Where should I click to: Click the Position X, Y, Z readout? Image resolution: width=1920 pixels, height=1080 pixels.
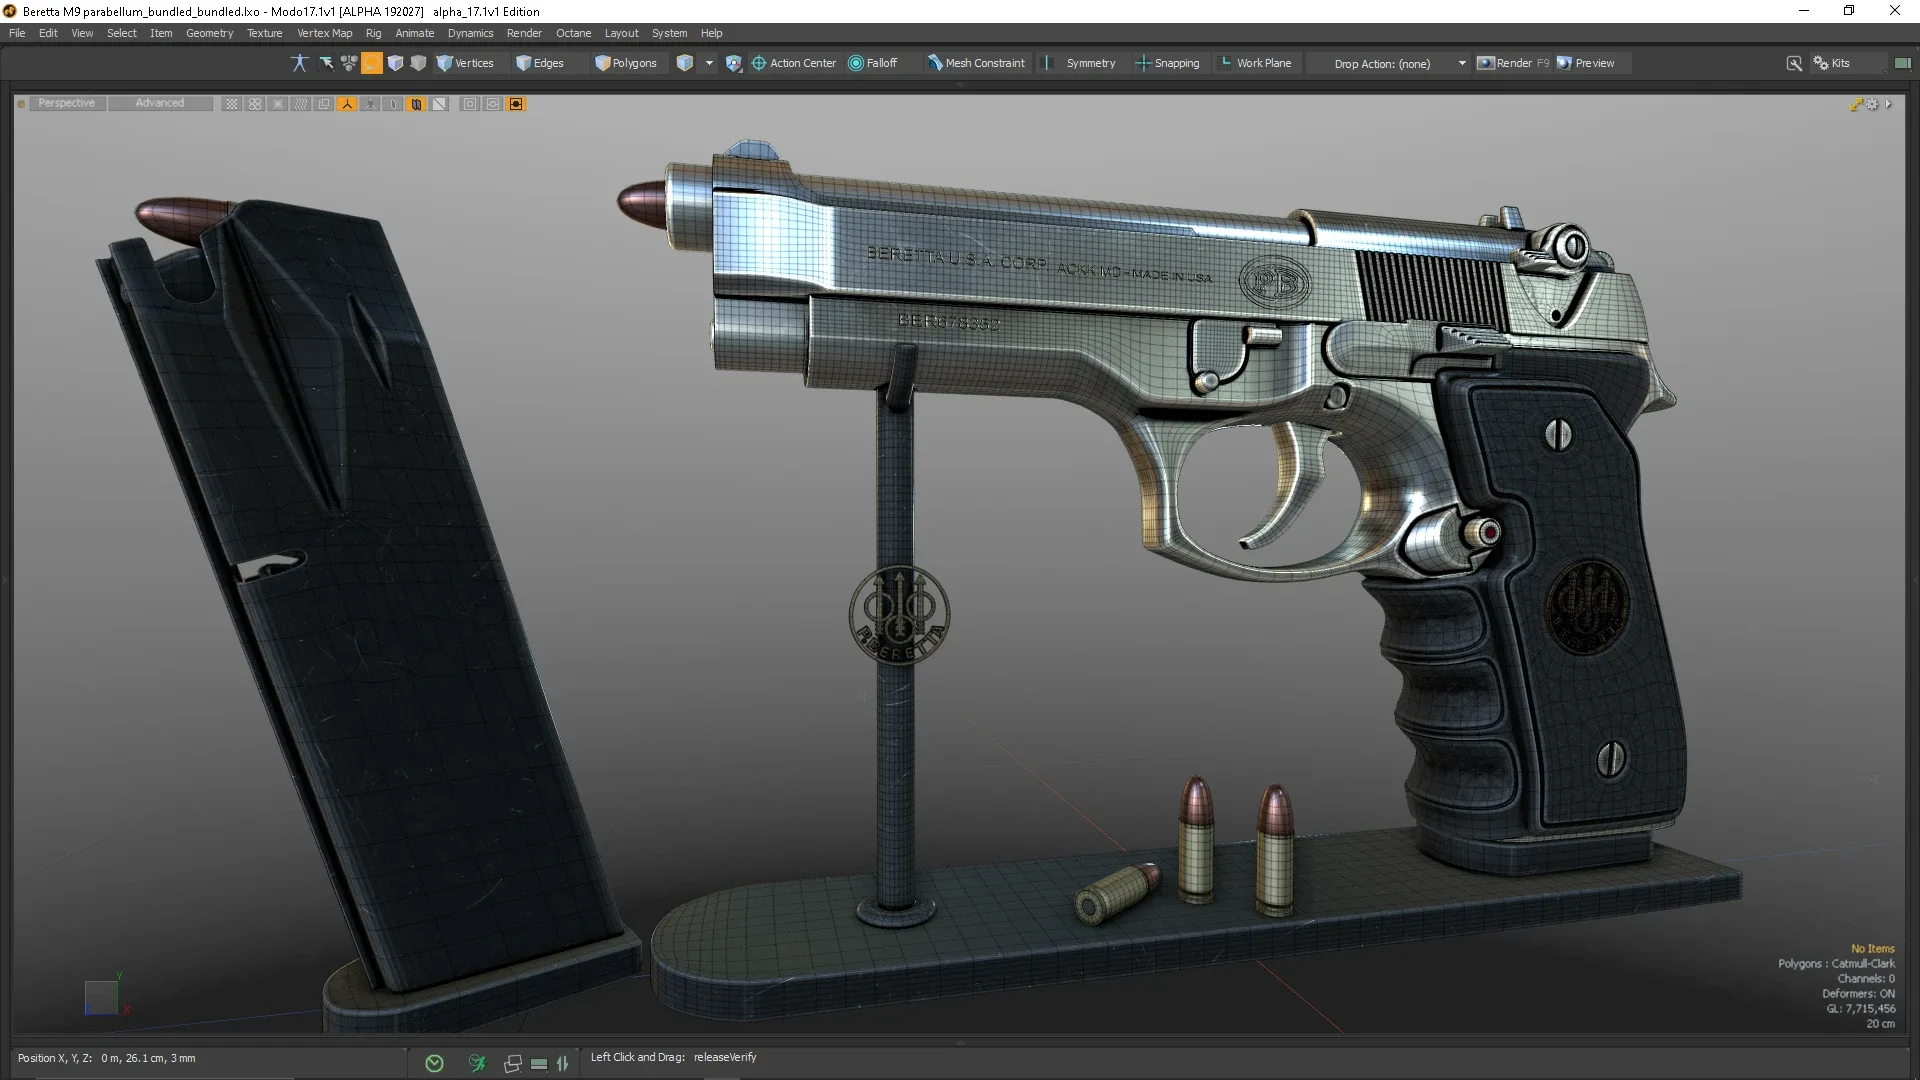106,1058
